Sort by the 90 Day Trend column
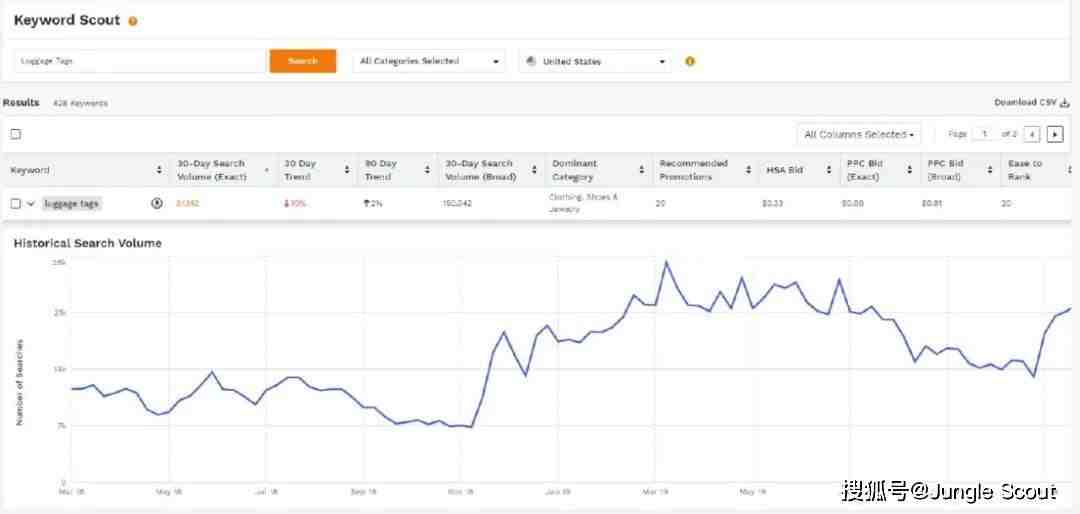Viewport: 1080px width, 514px height. click(x=427, y=169)
